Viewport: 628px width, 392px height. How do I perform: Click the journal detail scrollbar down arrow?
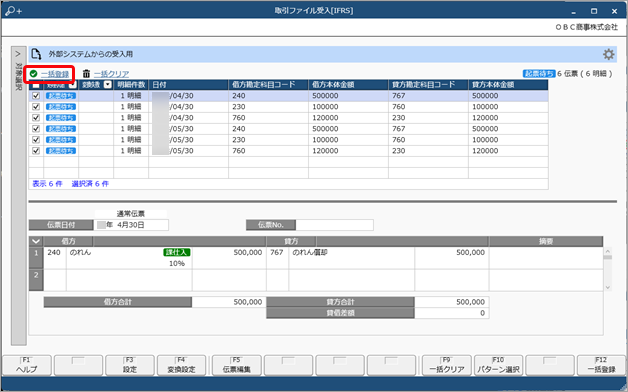[x=608, y=287]
